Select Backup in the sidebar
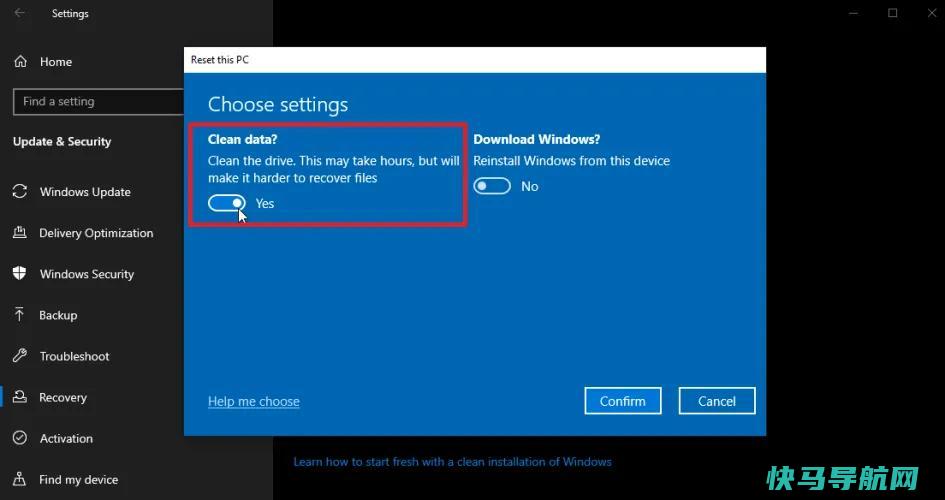This screenshot has width=945, height=500. tap(58, 315)
